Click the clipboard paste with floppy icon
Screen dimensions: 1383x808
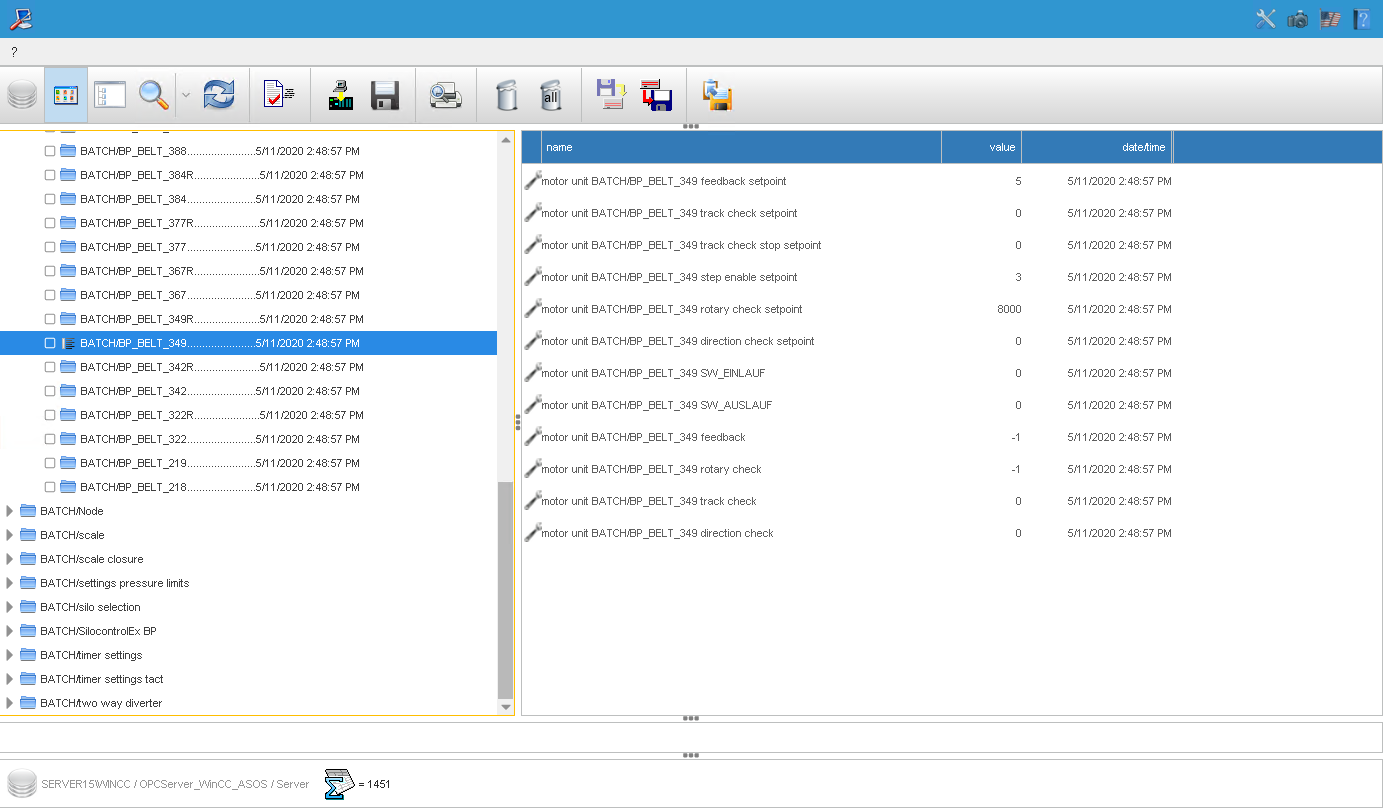[x=717, y=95]
